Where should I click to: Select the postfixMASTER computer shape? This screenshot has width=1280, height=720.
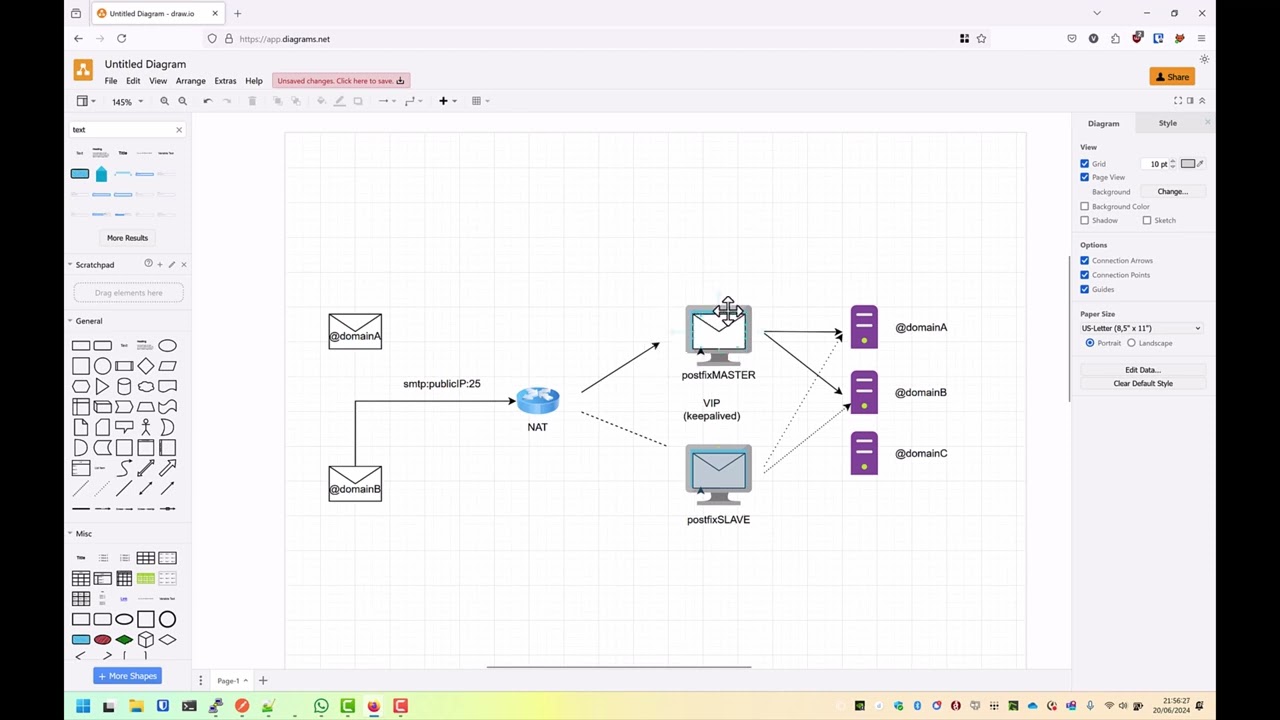pos(718,335)
